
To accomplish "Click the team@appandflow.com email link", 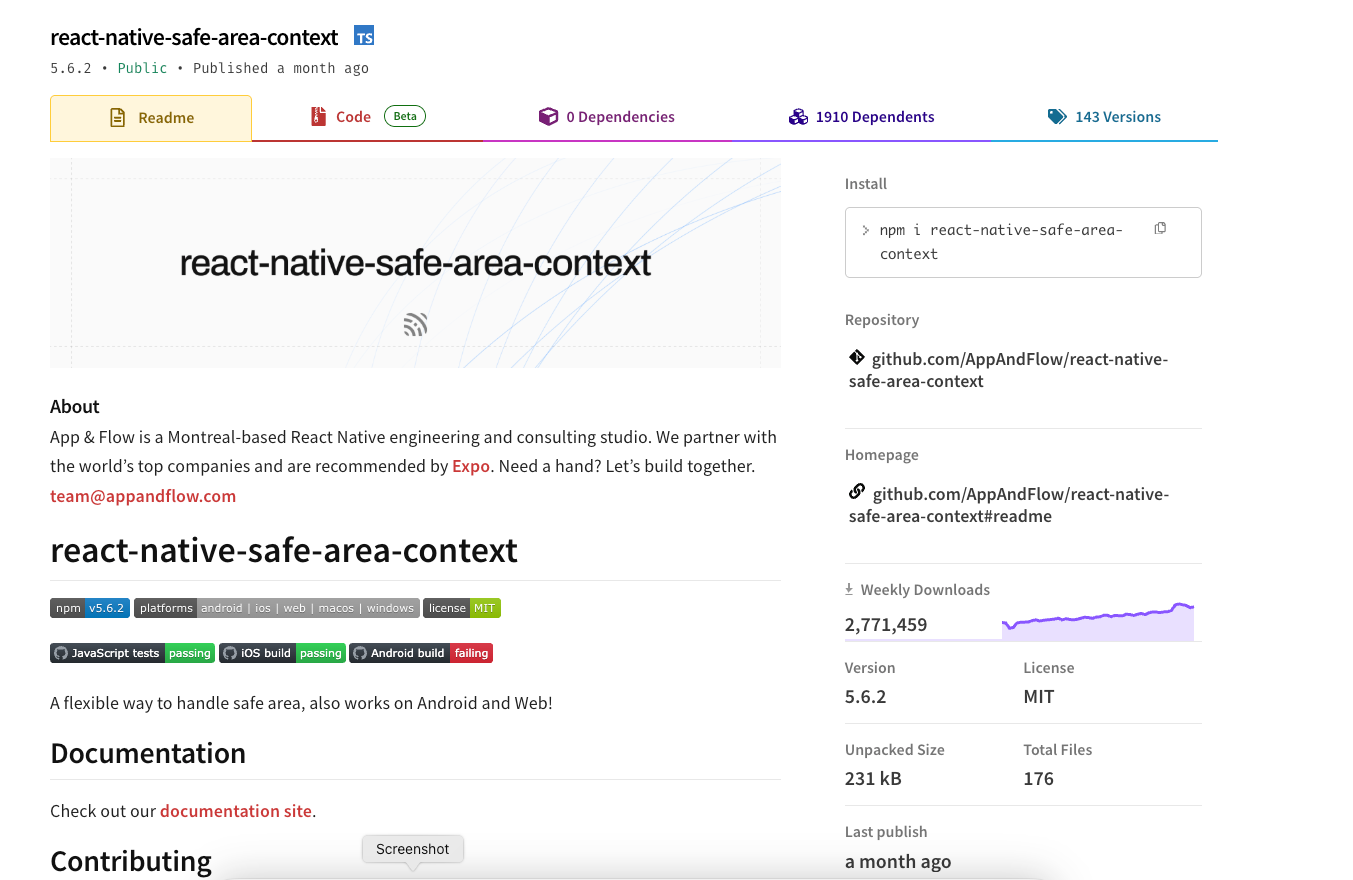I will [x=143, y=496].
